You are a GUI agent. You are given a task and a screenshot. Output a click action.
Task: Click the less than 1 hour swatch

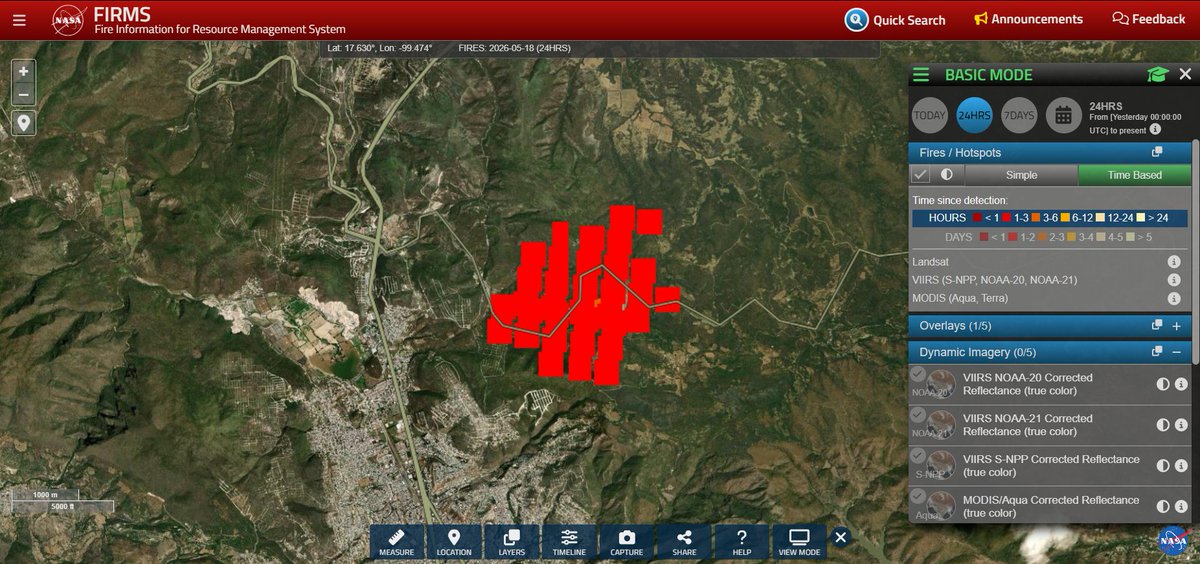[x=977, y=218]
